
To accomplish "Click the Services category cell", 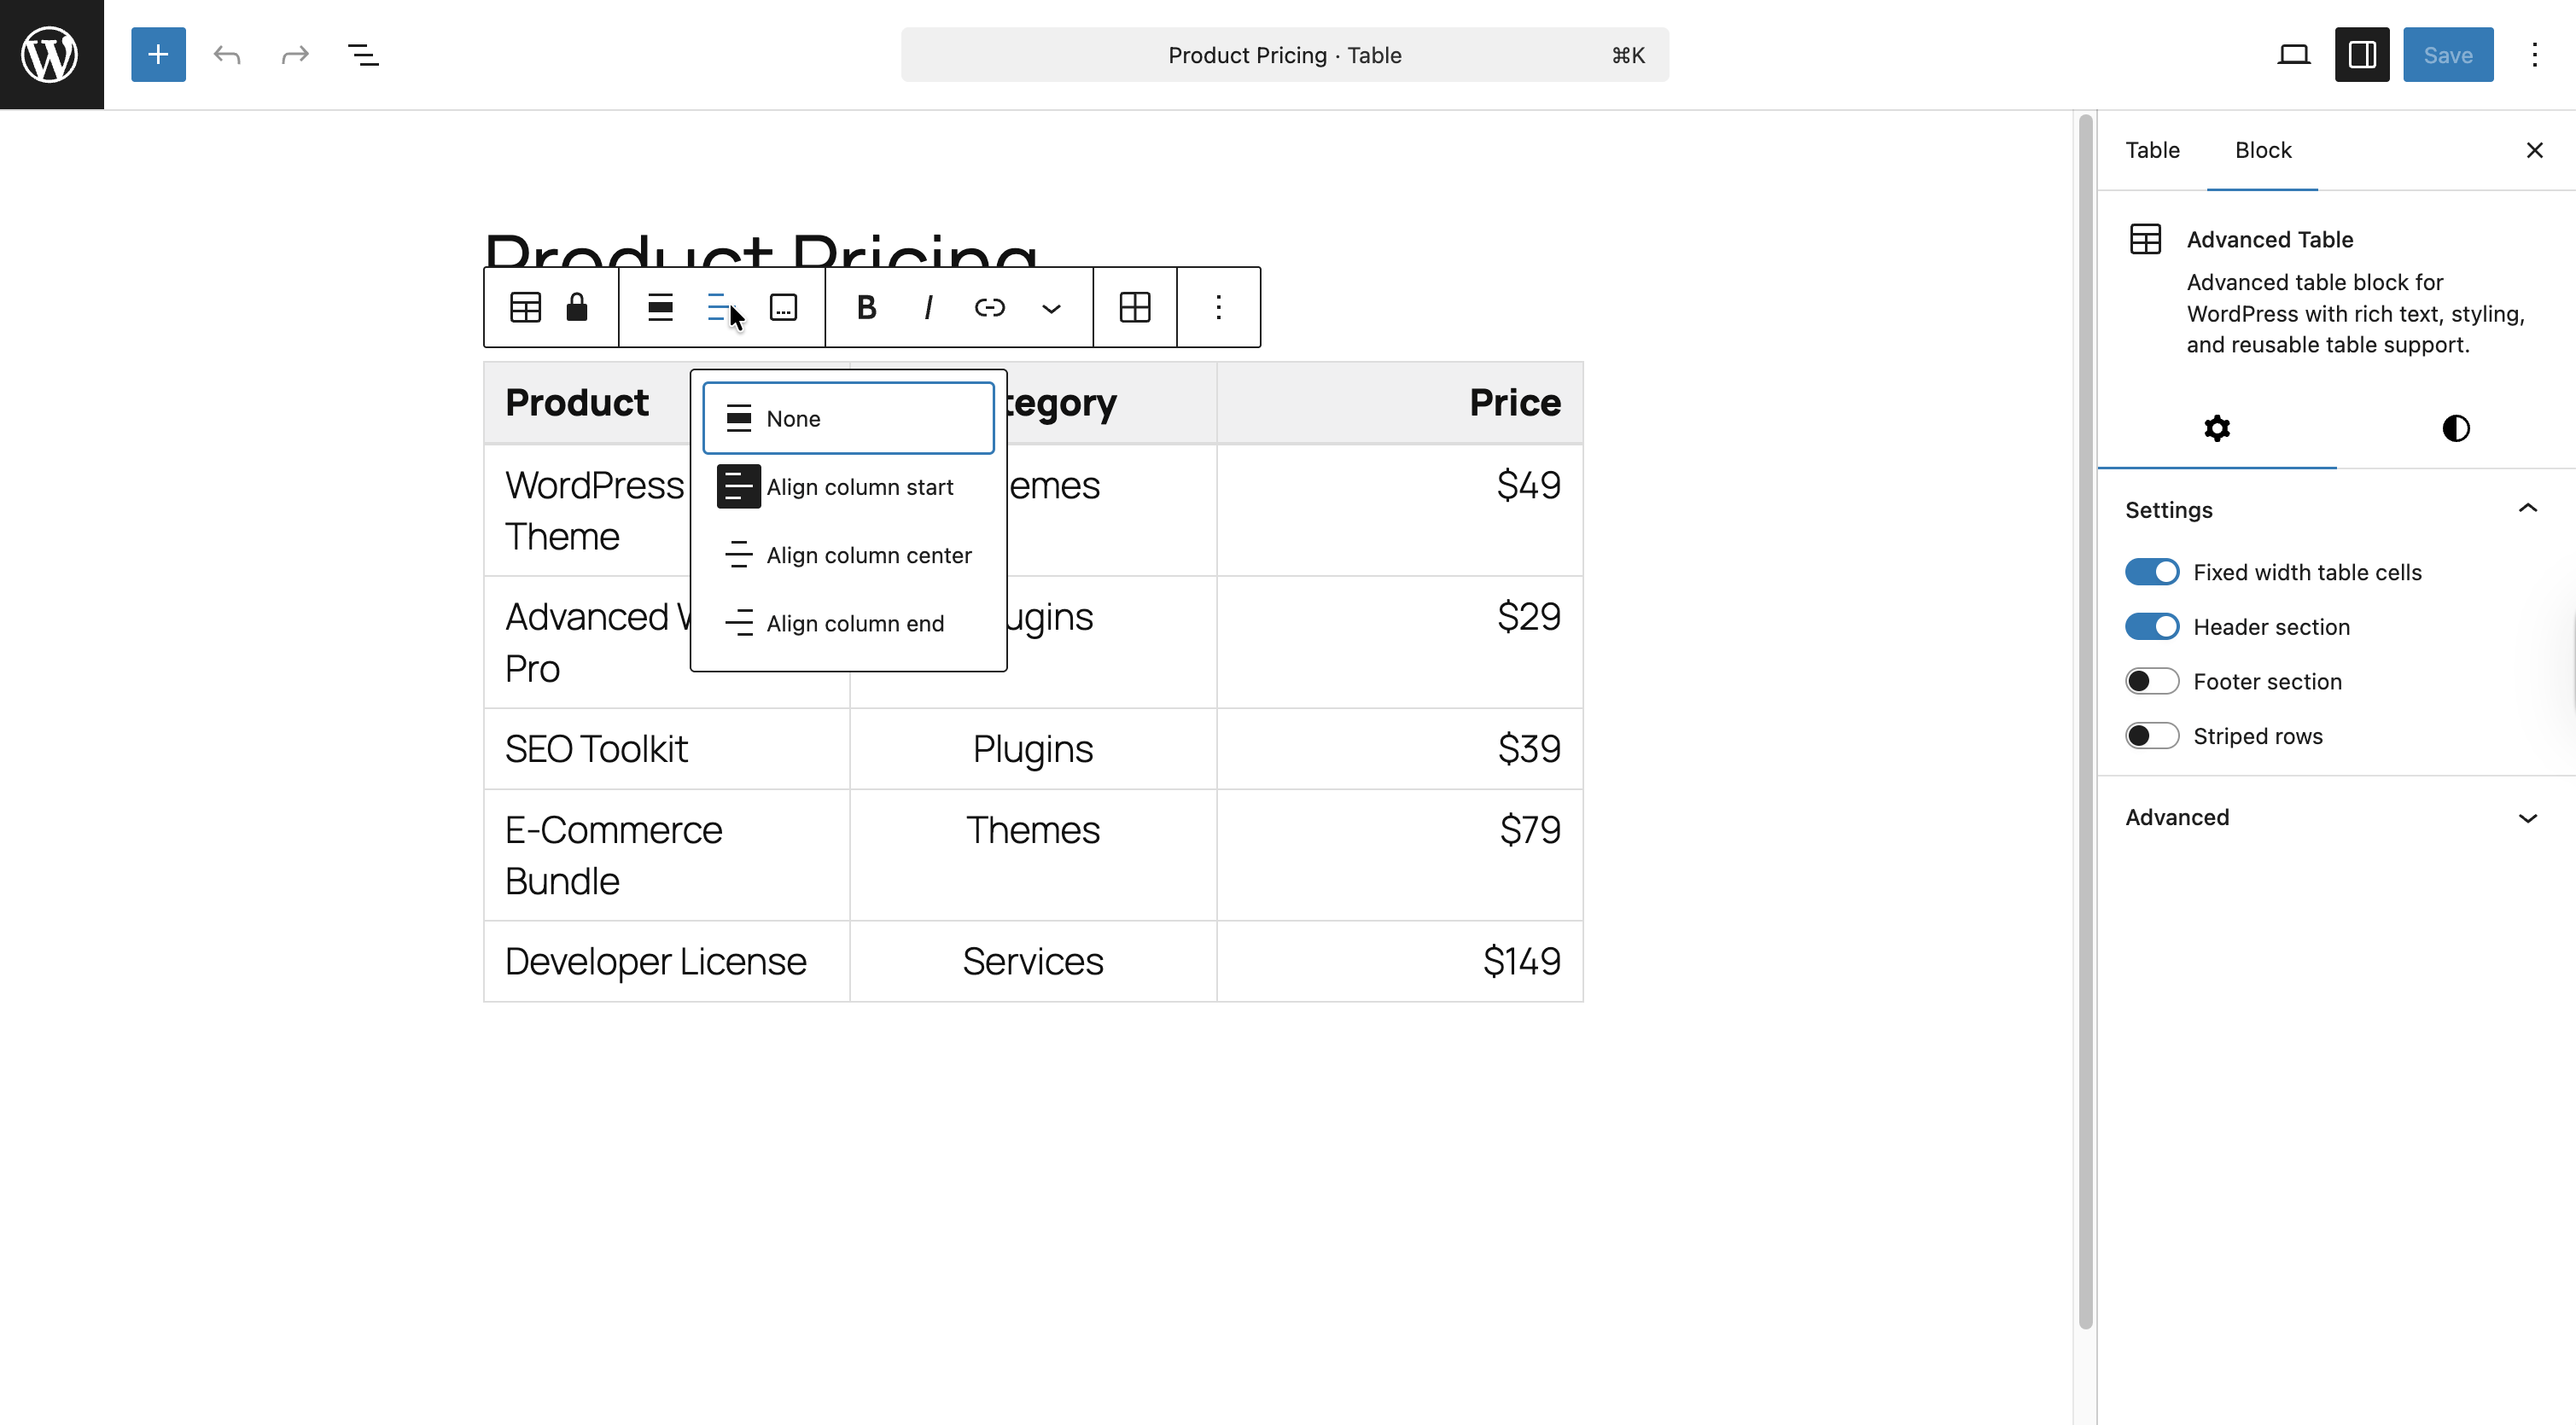I will 1033,962.
